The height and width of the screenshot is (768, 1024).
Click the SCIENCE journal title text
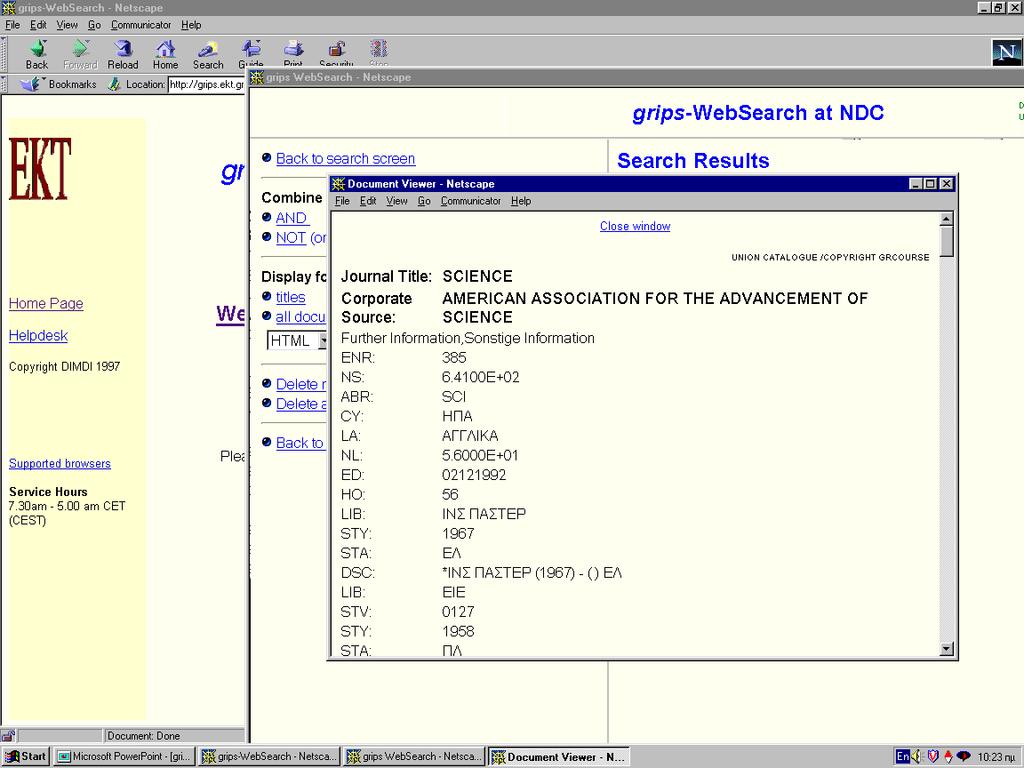[477, 276]
